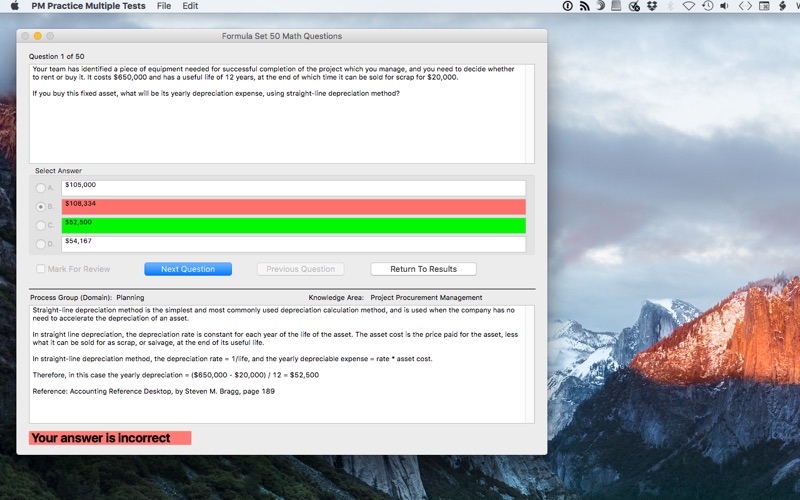
Task: Click the angle brackets menu bar icon
Action: 745,6
